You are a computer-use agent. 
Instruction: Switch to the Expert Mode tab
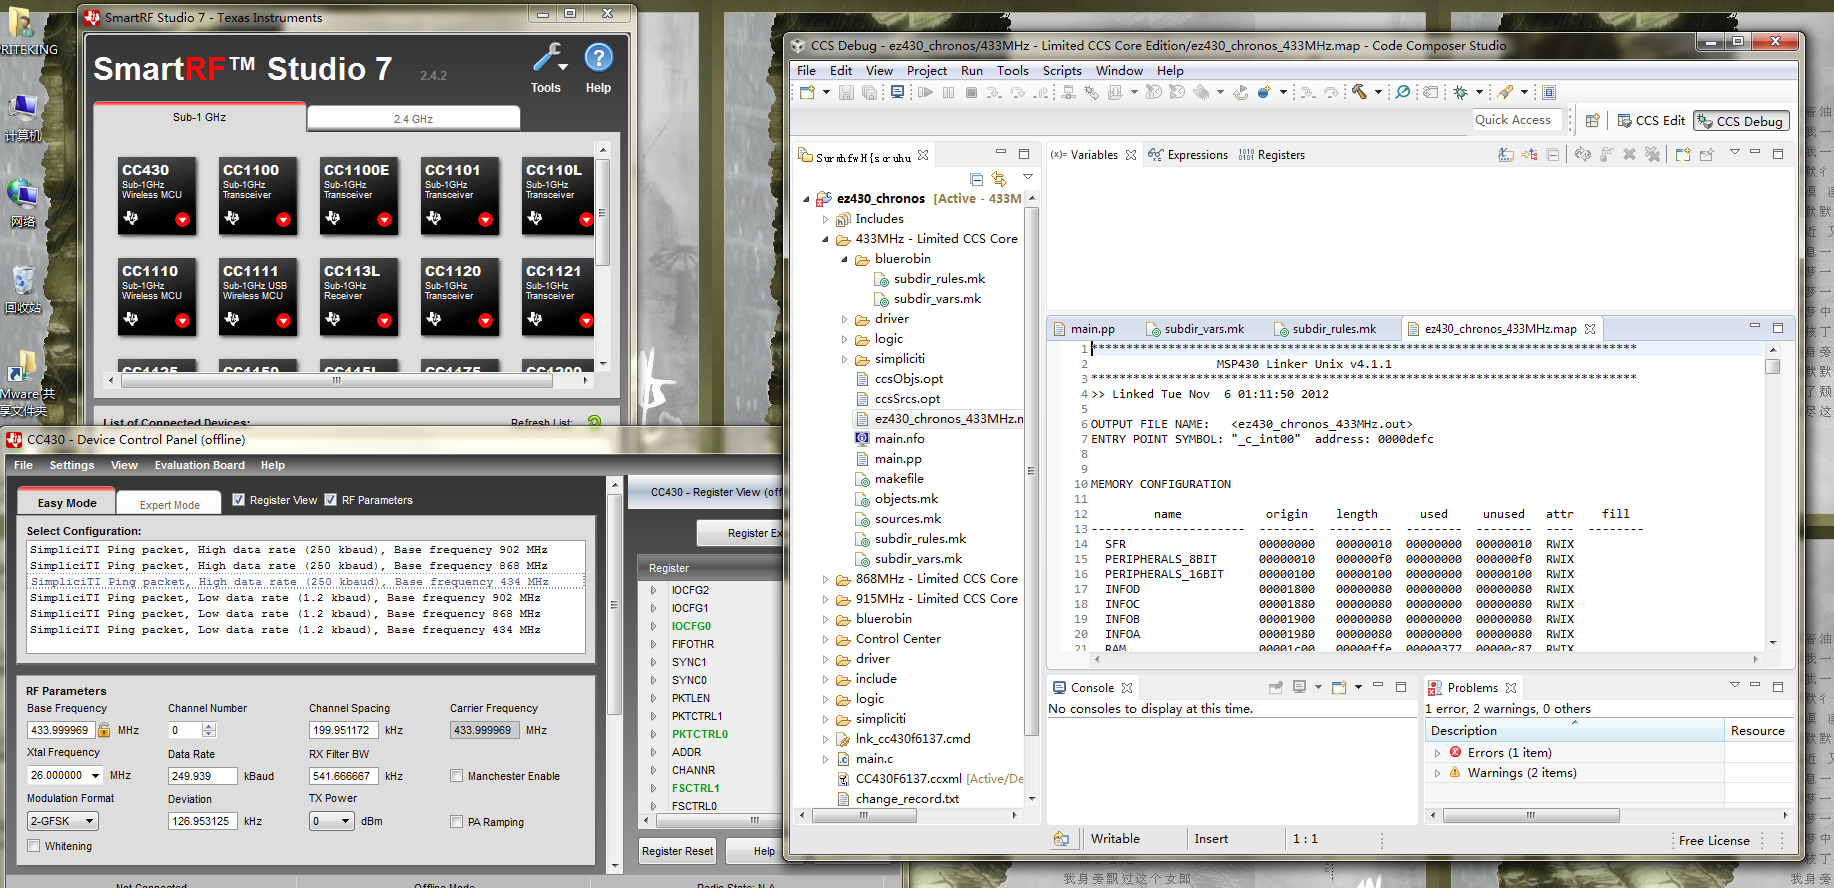coord(170,505)
